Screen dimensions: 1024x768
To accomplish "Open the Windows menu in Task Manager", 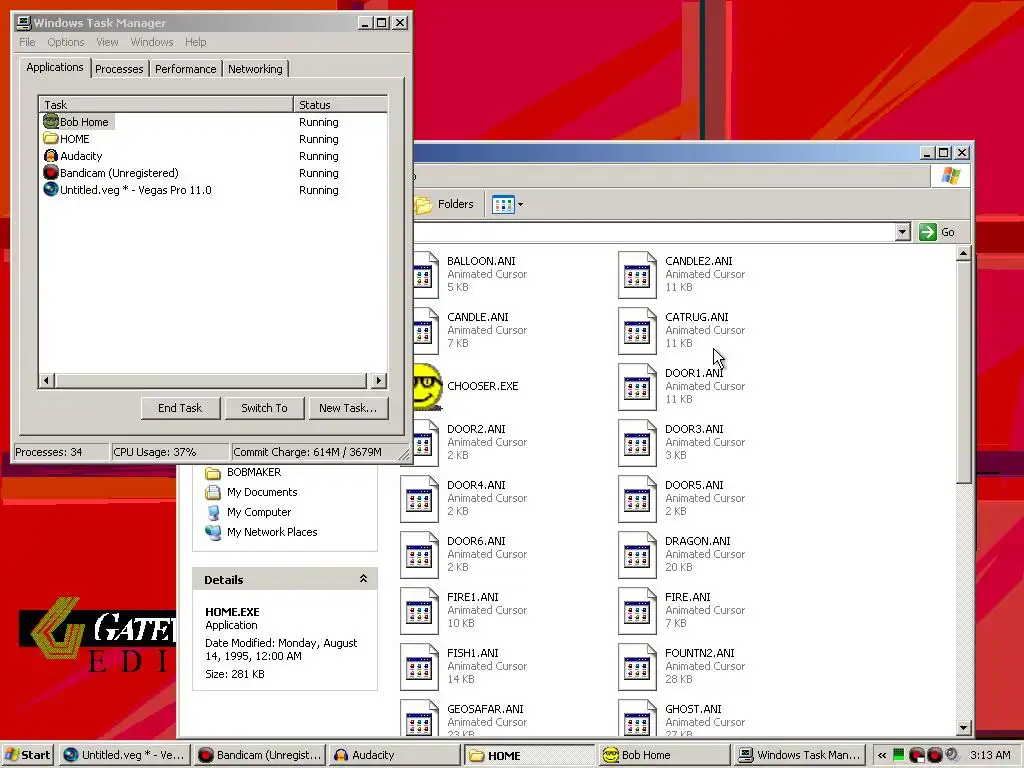I will pos(152,42).
